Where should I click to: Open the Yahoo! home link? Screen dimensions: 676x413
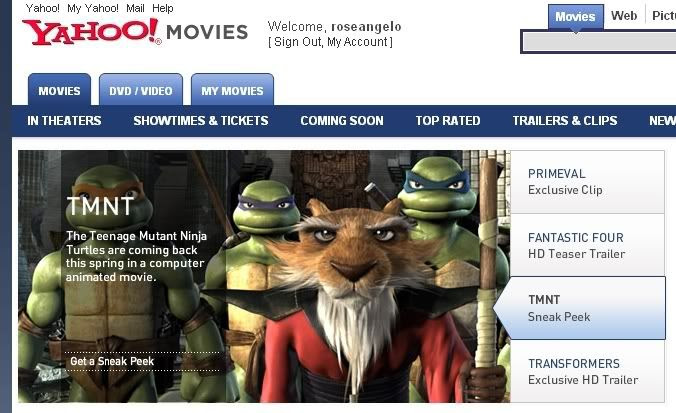click(x=43, y=8)
